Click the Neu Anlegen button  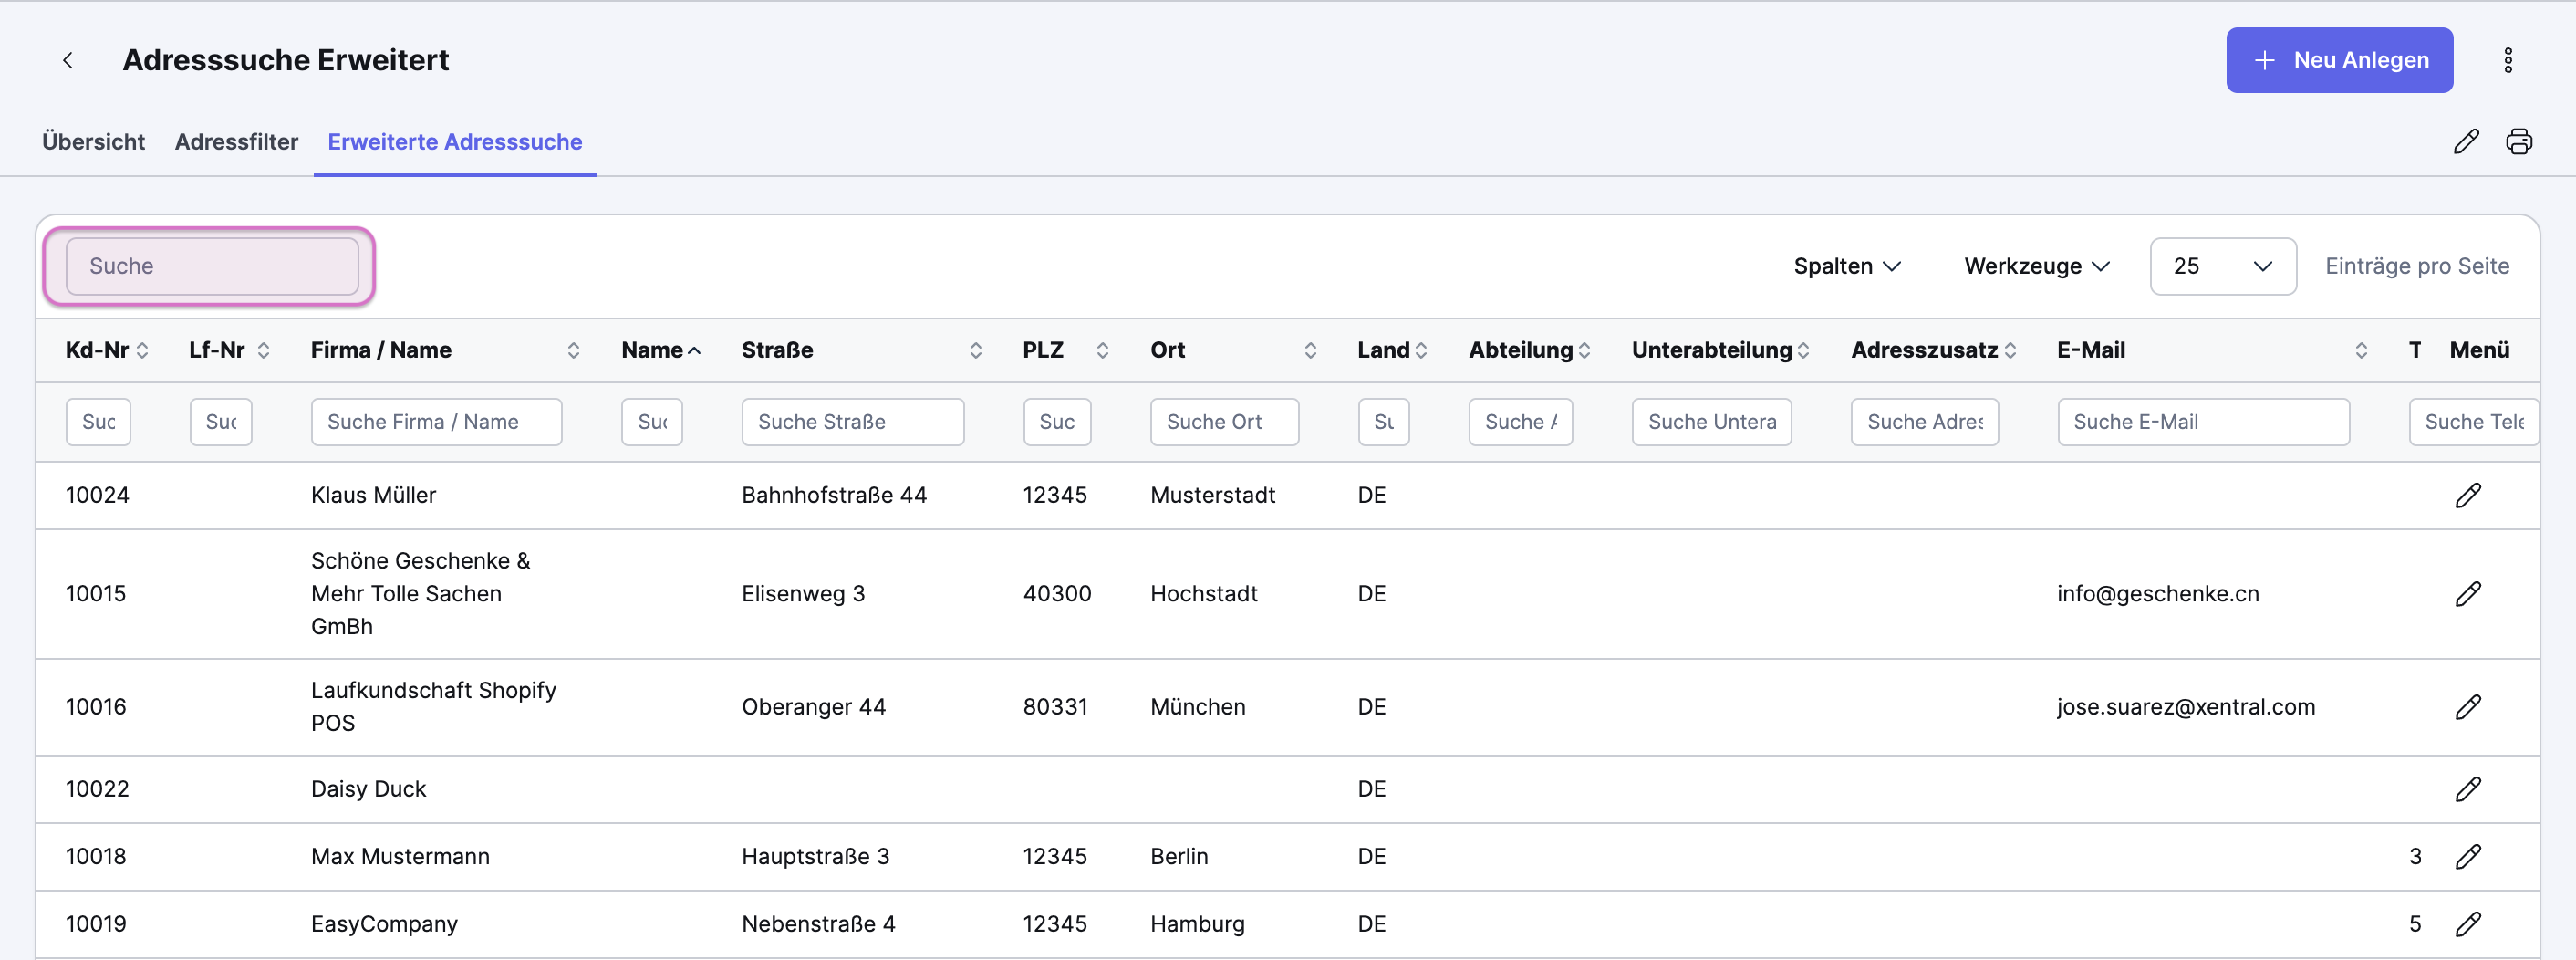pyautogui.click(x=2338, y=60)
